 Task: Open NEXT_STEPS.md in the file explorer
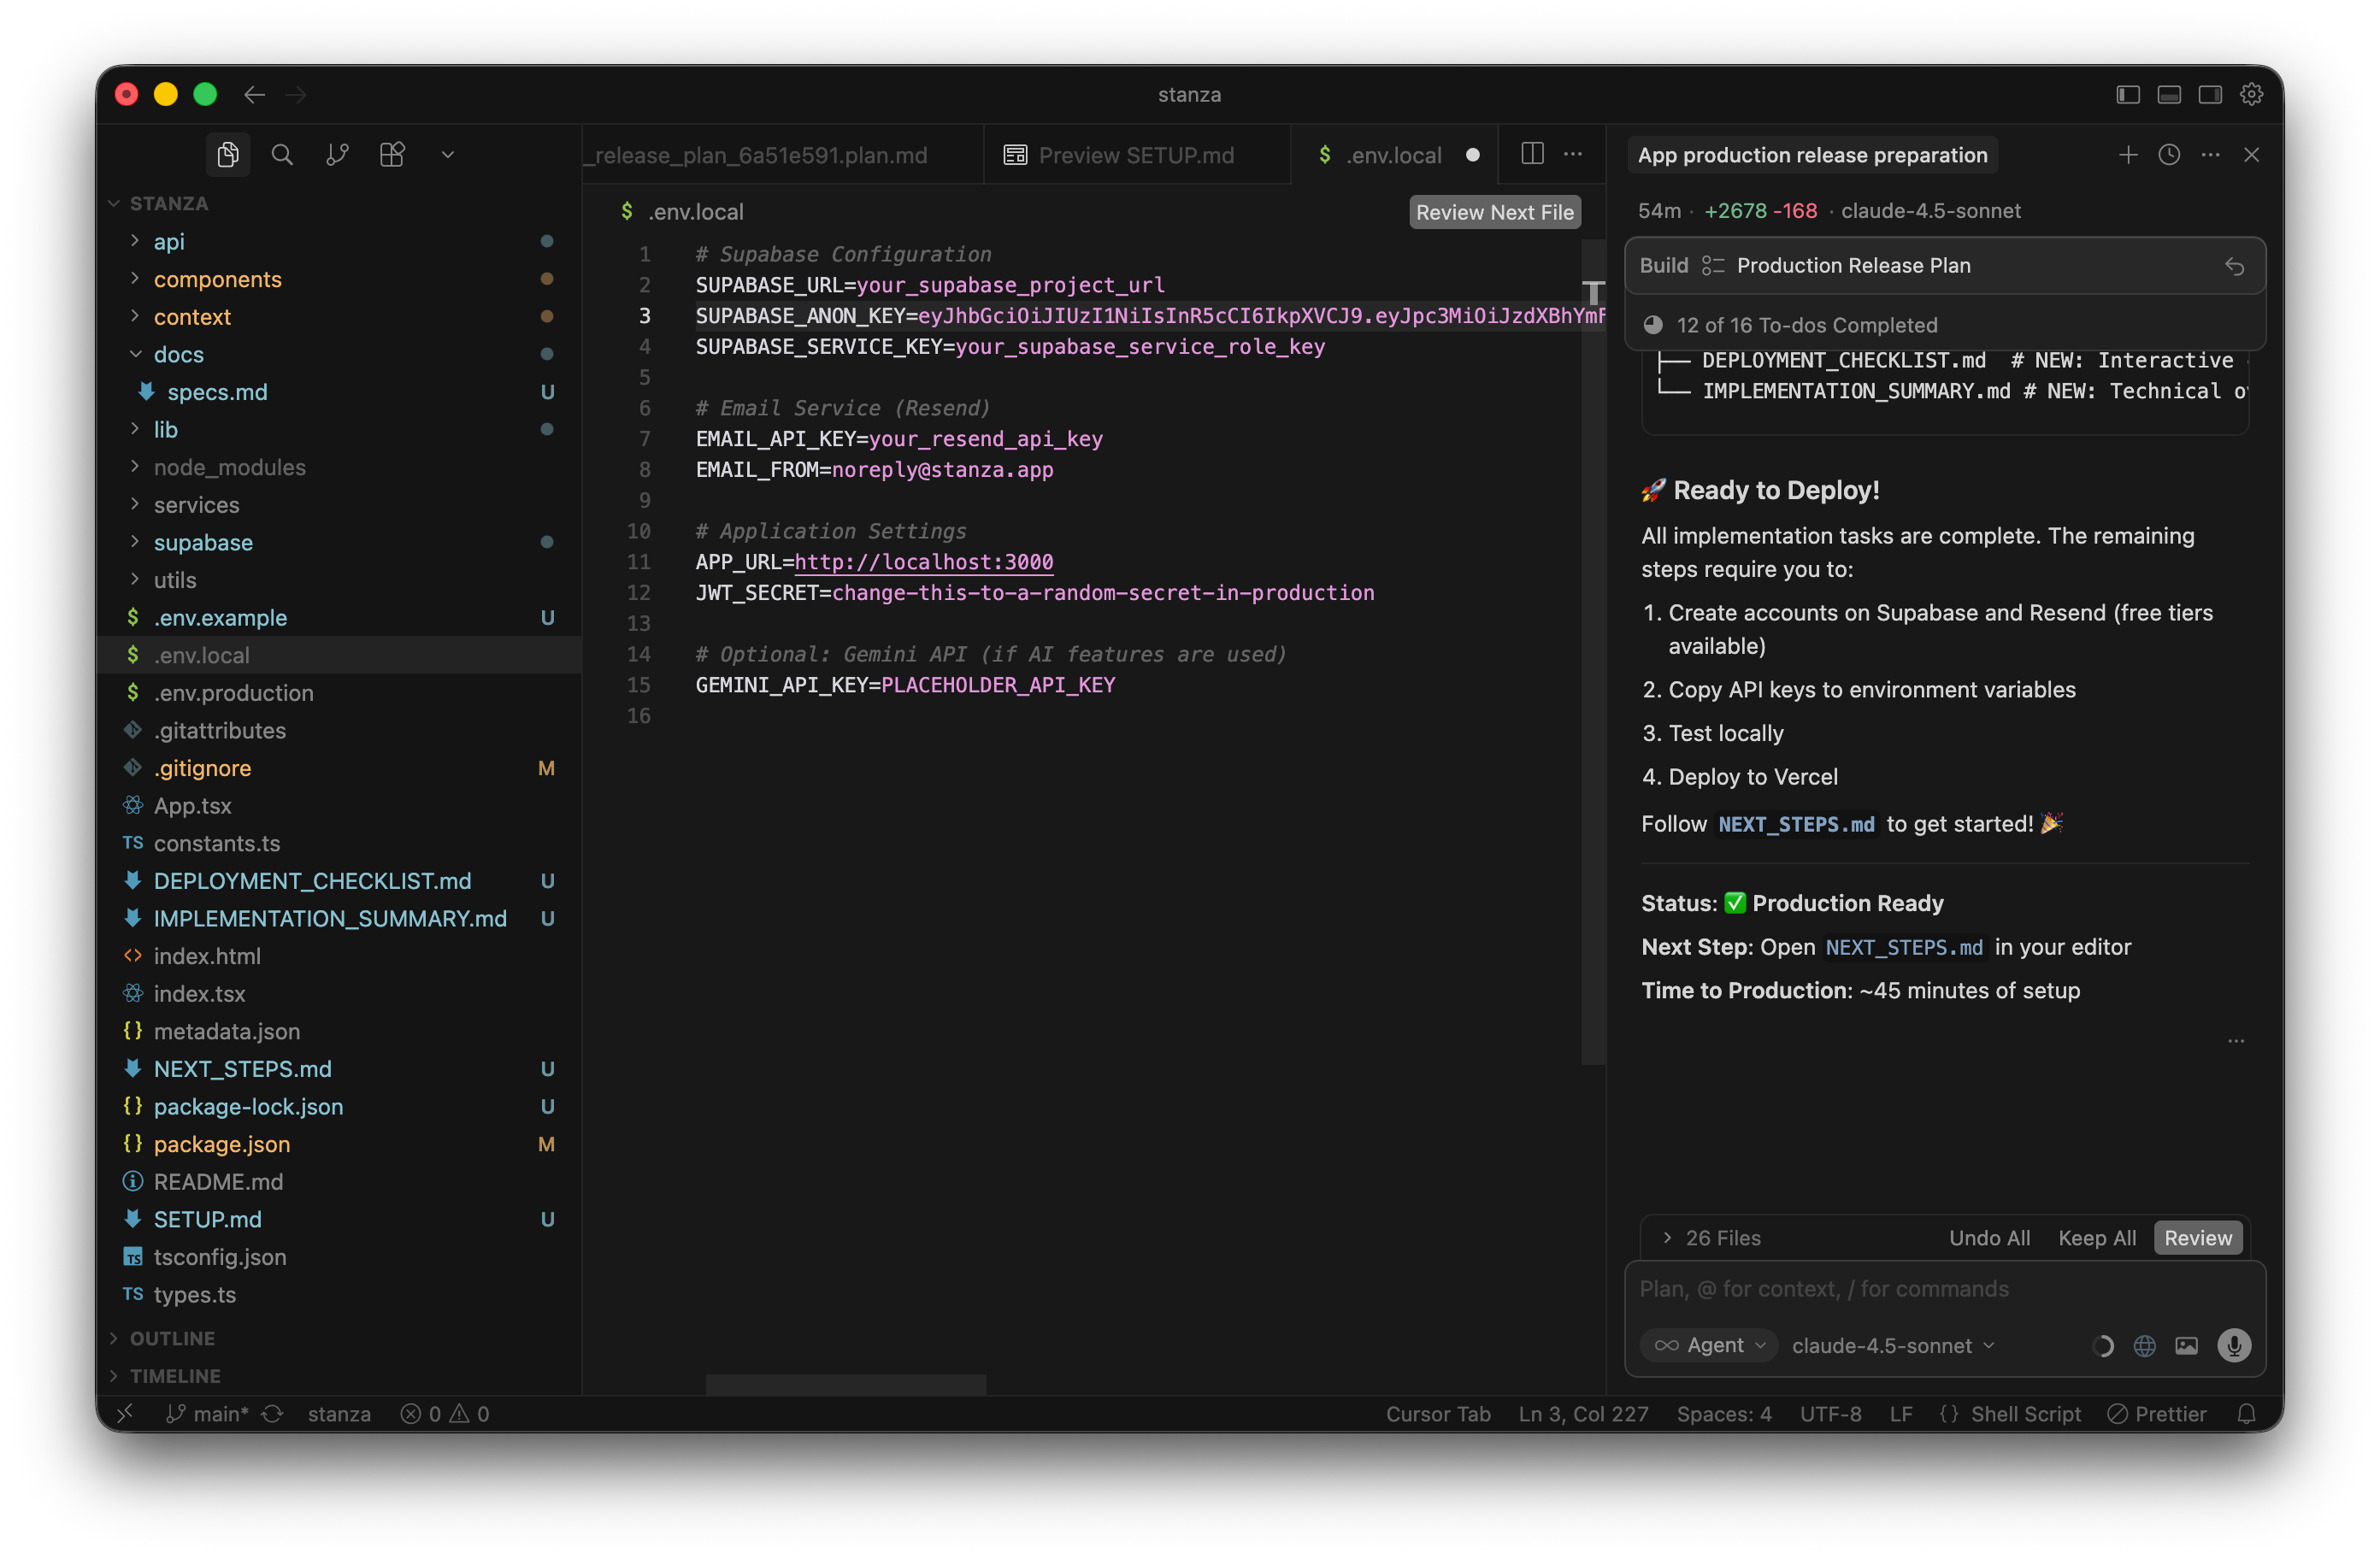(x=242, y=1068)
